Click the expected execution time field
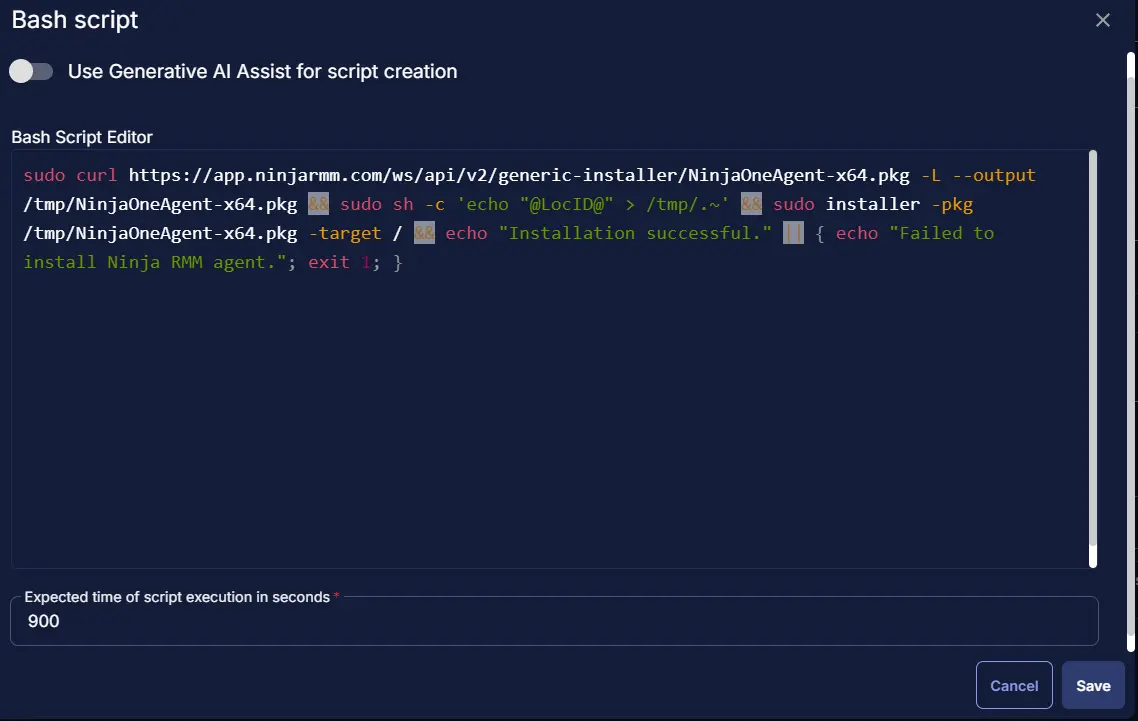The height and width of the screenshot is (721, 1138). pos(554,622)
